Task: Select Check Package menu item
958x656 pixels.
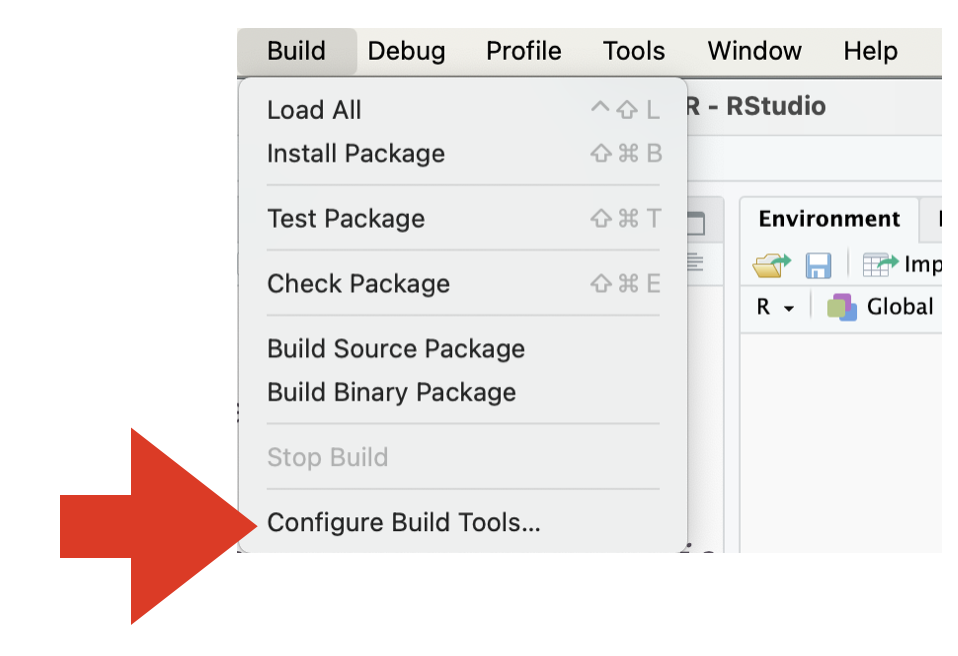Action: tap(358, 284)
